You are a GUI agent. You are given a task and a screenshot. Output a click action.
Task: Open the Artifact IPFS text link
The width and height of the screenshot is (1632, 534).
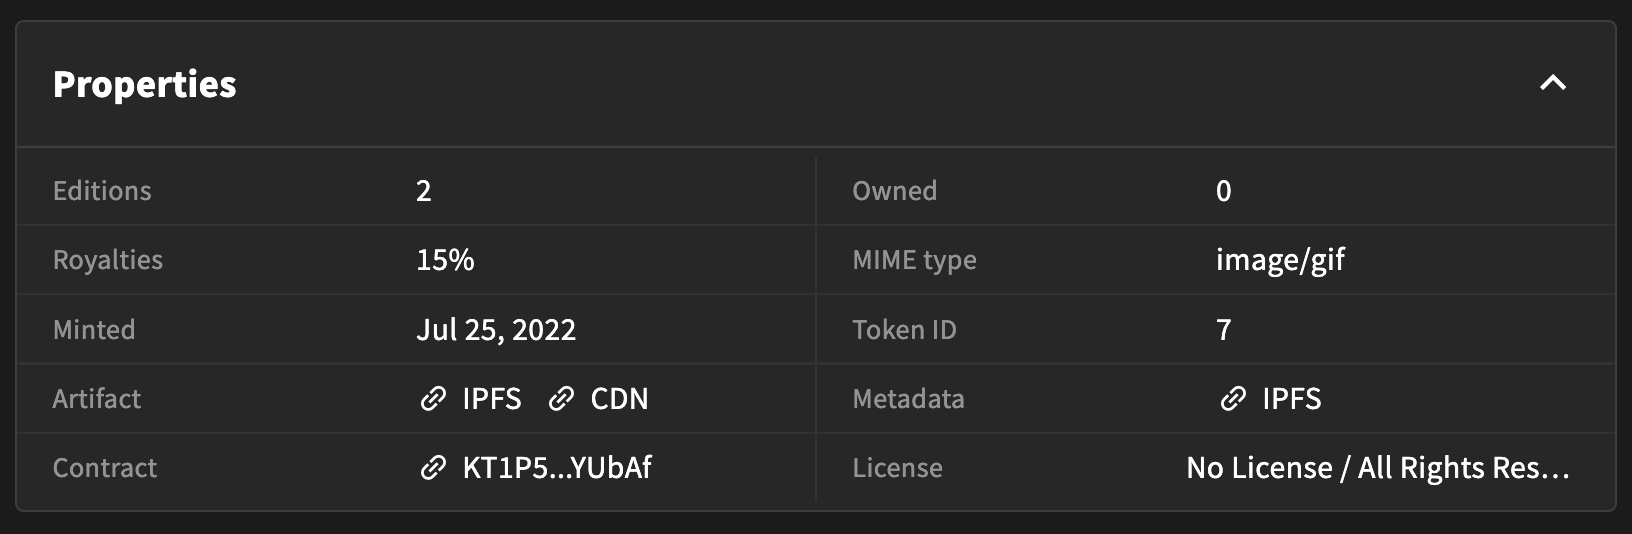(491, 399)
